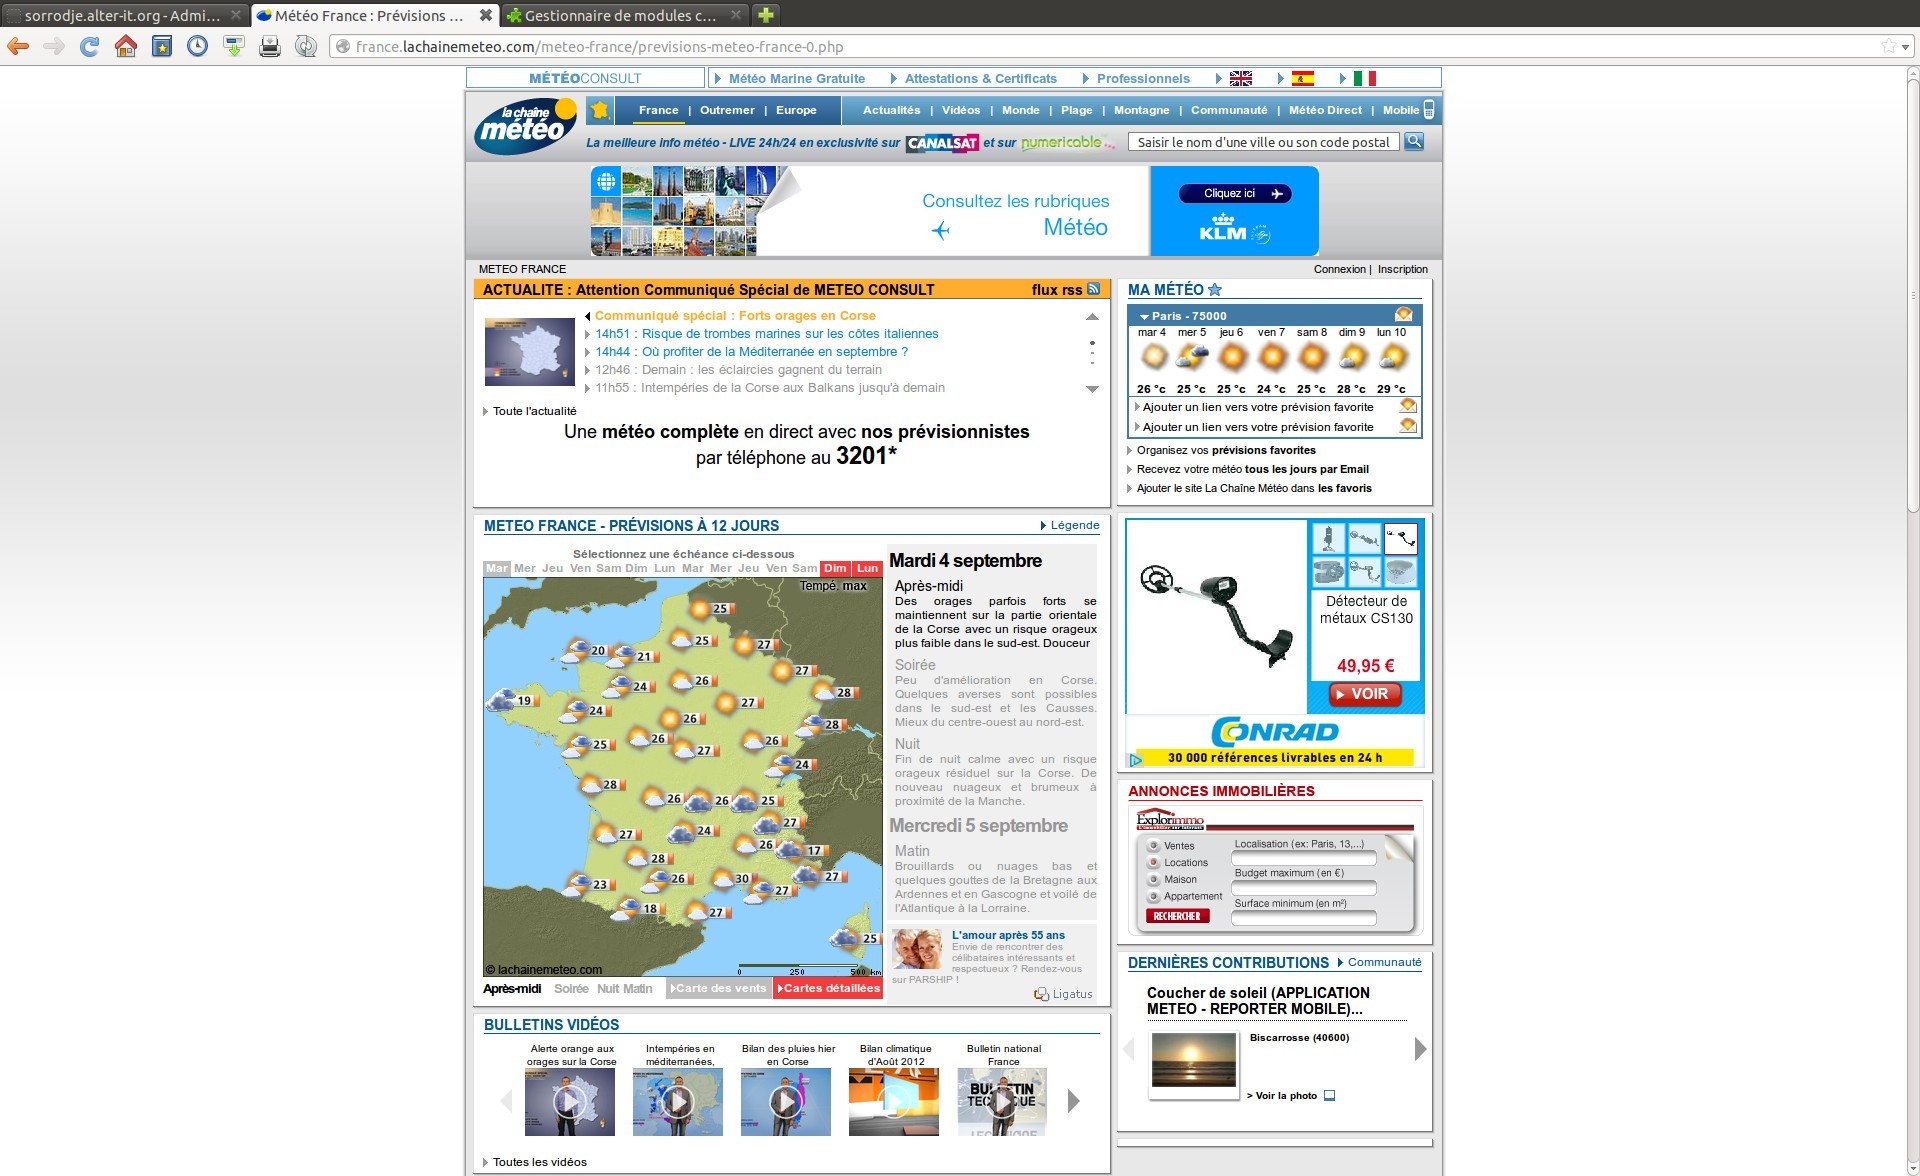Play the Bilan des pluies hier video
Viewport: 1920px width, 1176px height.
tap(786, 1102)
